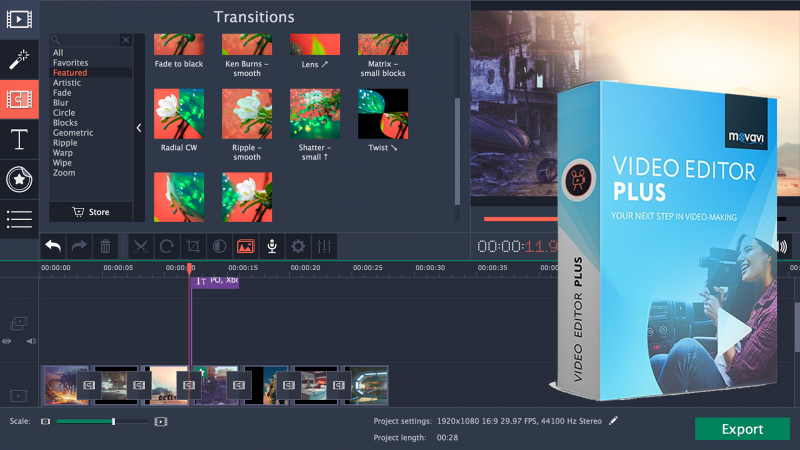800x450 pixels.
Task: Open the More tools list icon
Action: [19, 219]
